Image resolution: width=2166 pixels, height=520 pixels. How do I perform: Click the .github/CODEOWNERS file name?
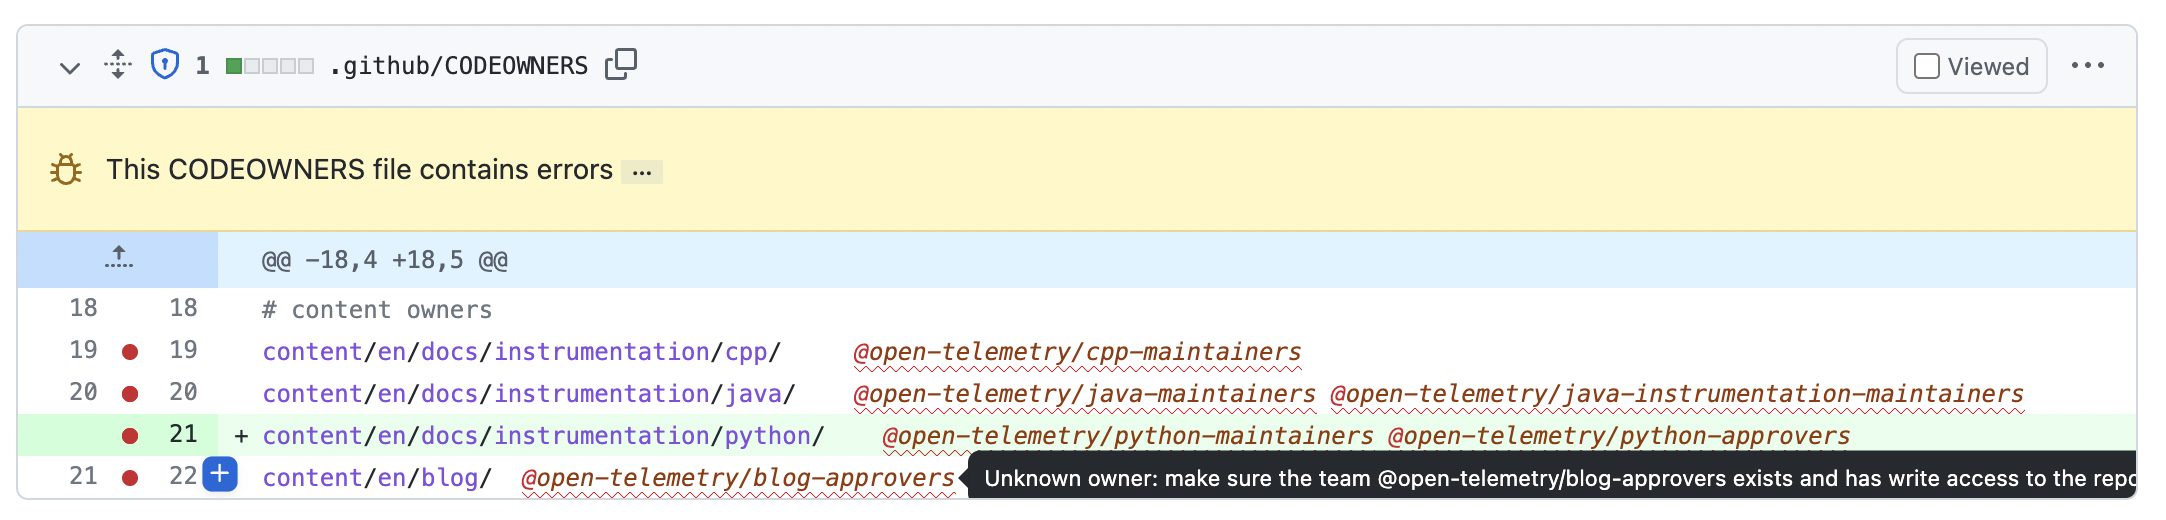(x=459, y=66)
